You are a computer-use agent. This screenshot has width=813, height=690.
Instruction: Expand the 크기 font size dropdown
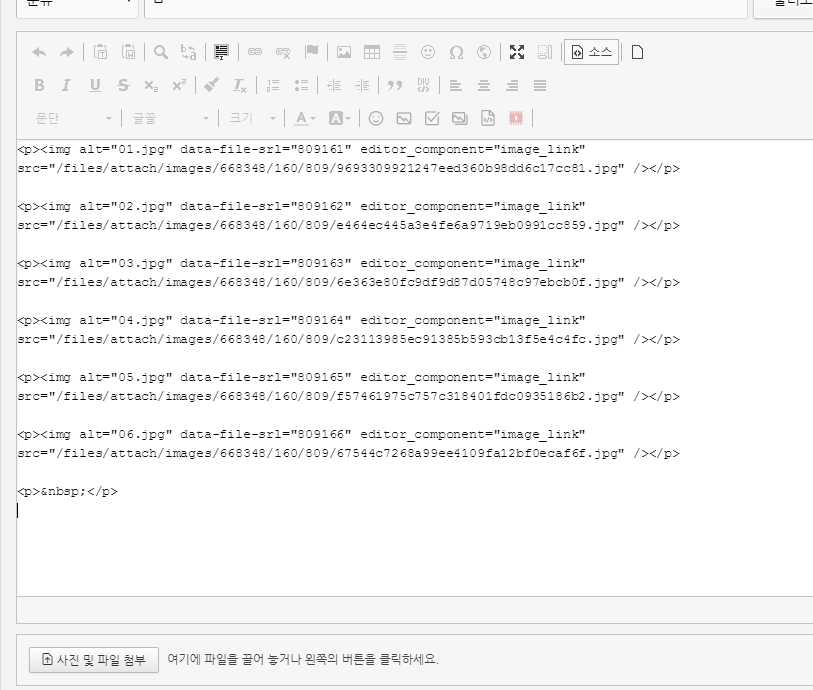(252, 118)
